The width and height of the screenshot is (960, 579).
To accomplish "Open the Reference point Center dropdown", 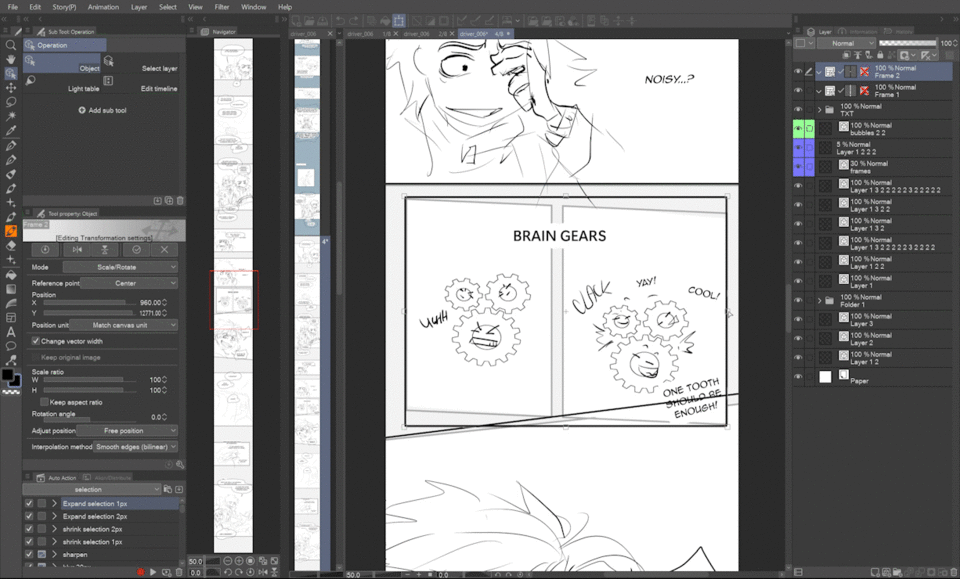I will click(x=129, y=283).
